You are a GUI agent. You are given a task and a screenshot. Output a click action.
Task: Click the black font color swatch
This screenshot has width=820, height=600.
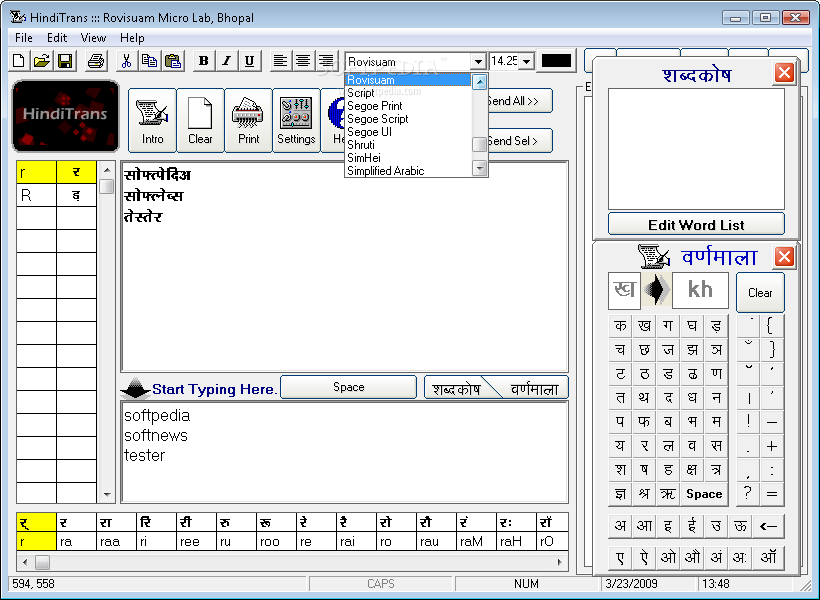coord(556,61)
